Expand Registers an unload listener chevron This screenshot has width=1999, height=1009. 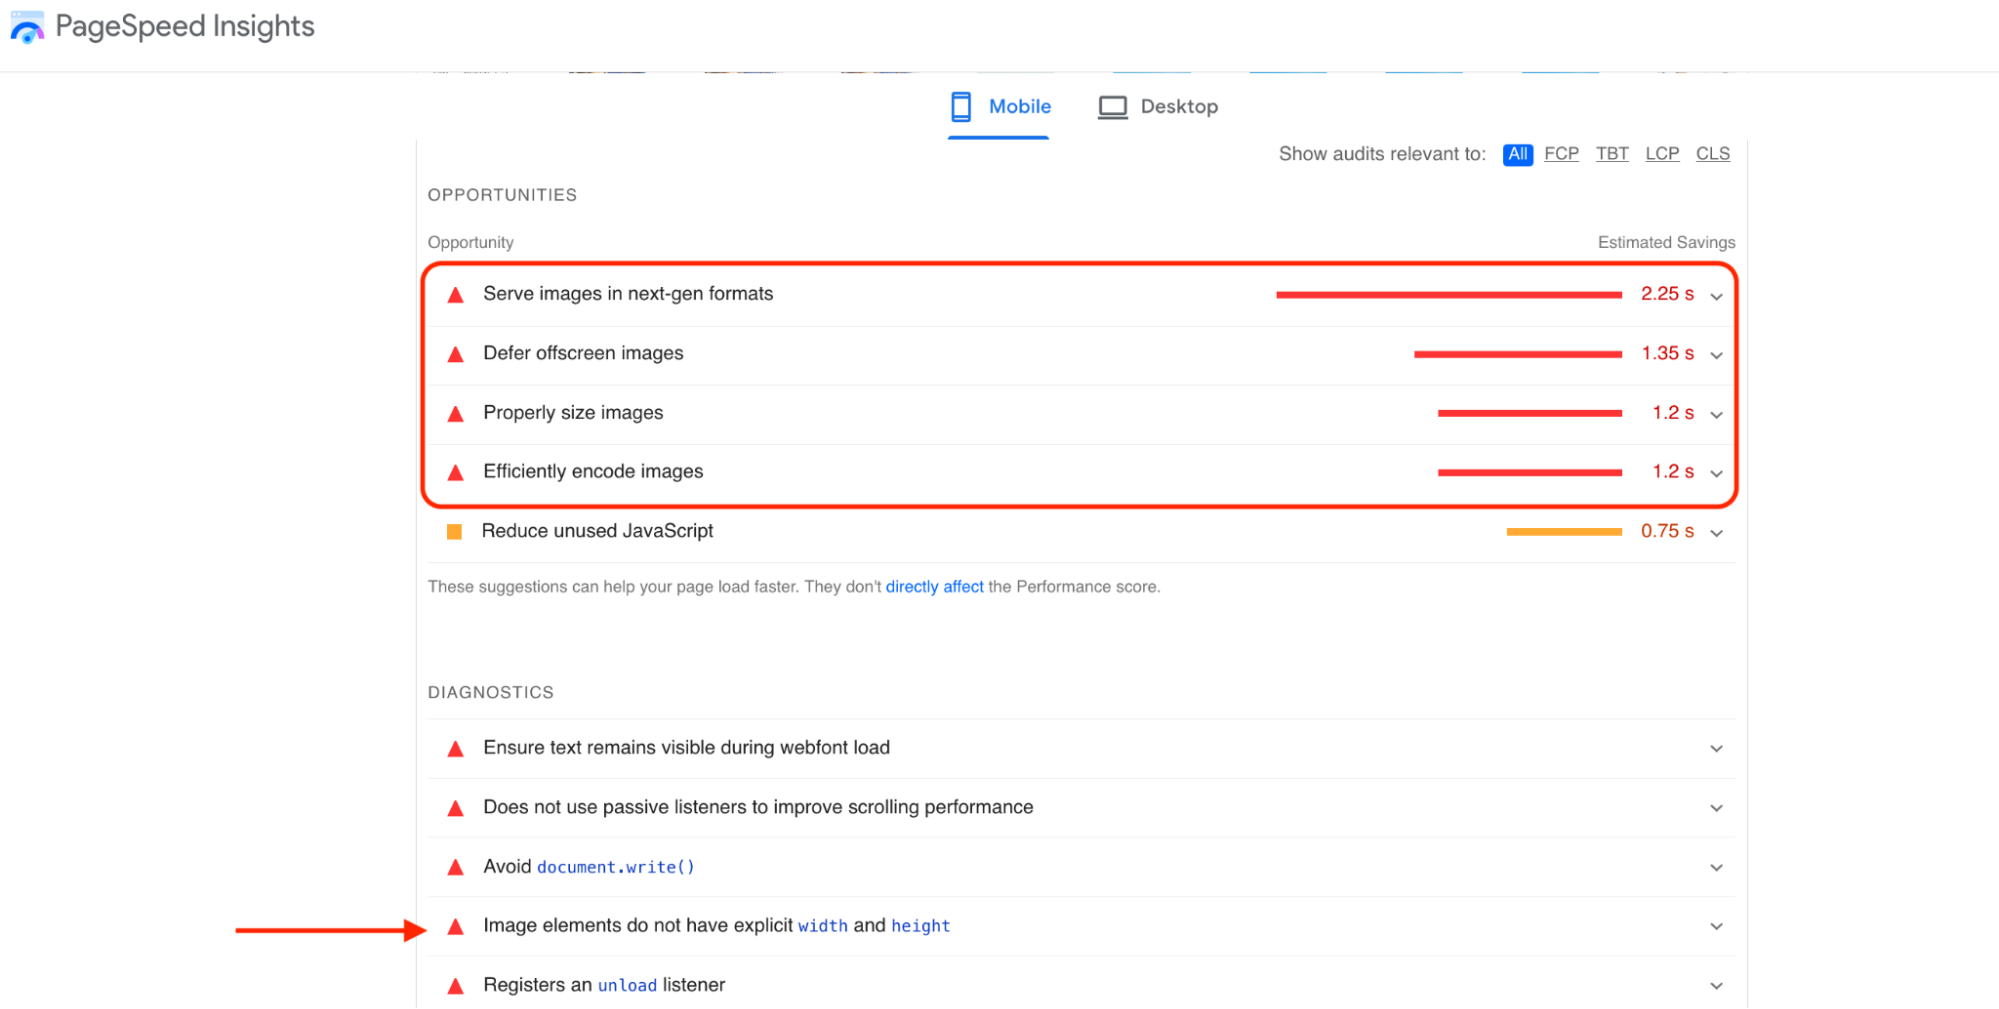coord(1716,986)
